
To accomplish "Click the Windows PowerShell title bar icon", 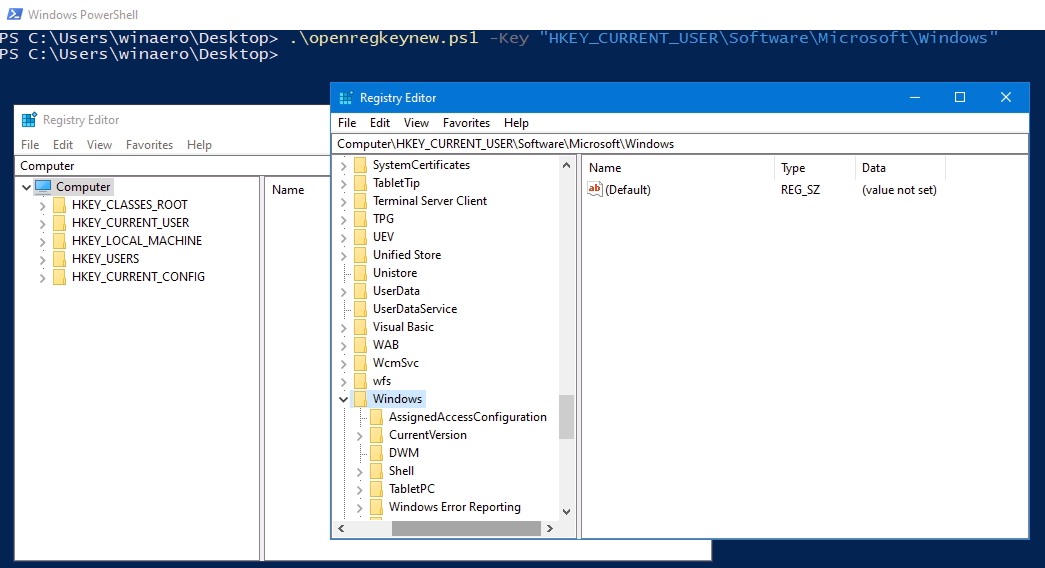I will coord(12,15).
